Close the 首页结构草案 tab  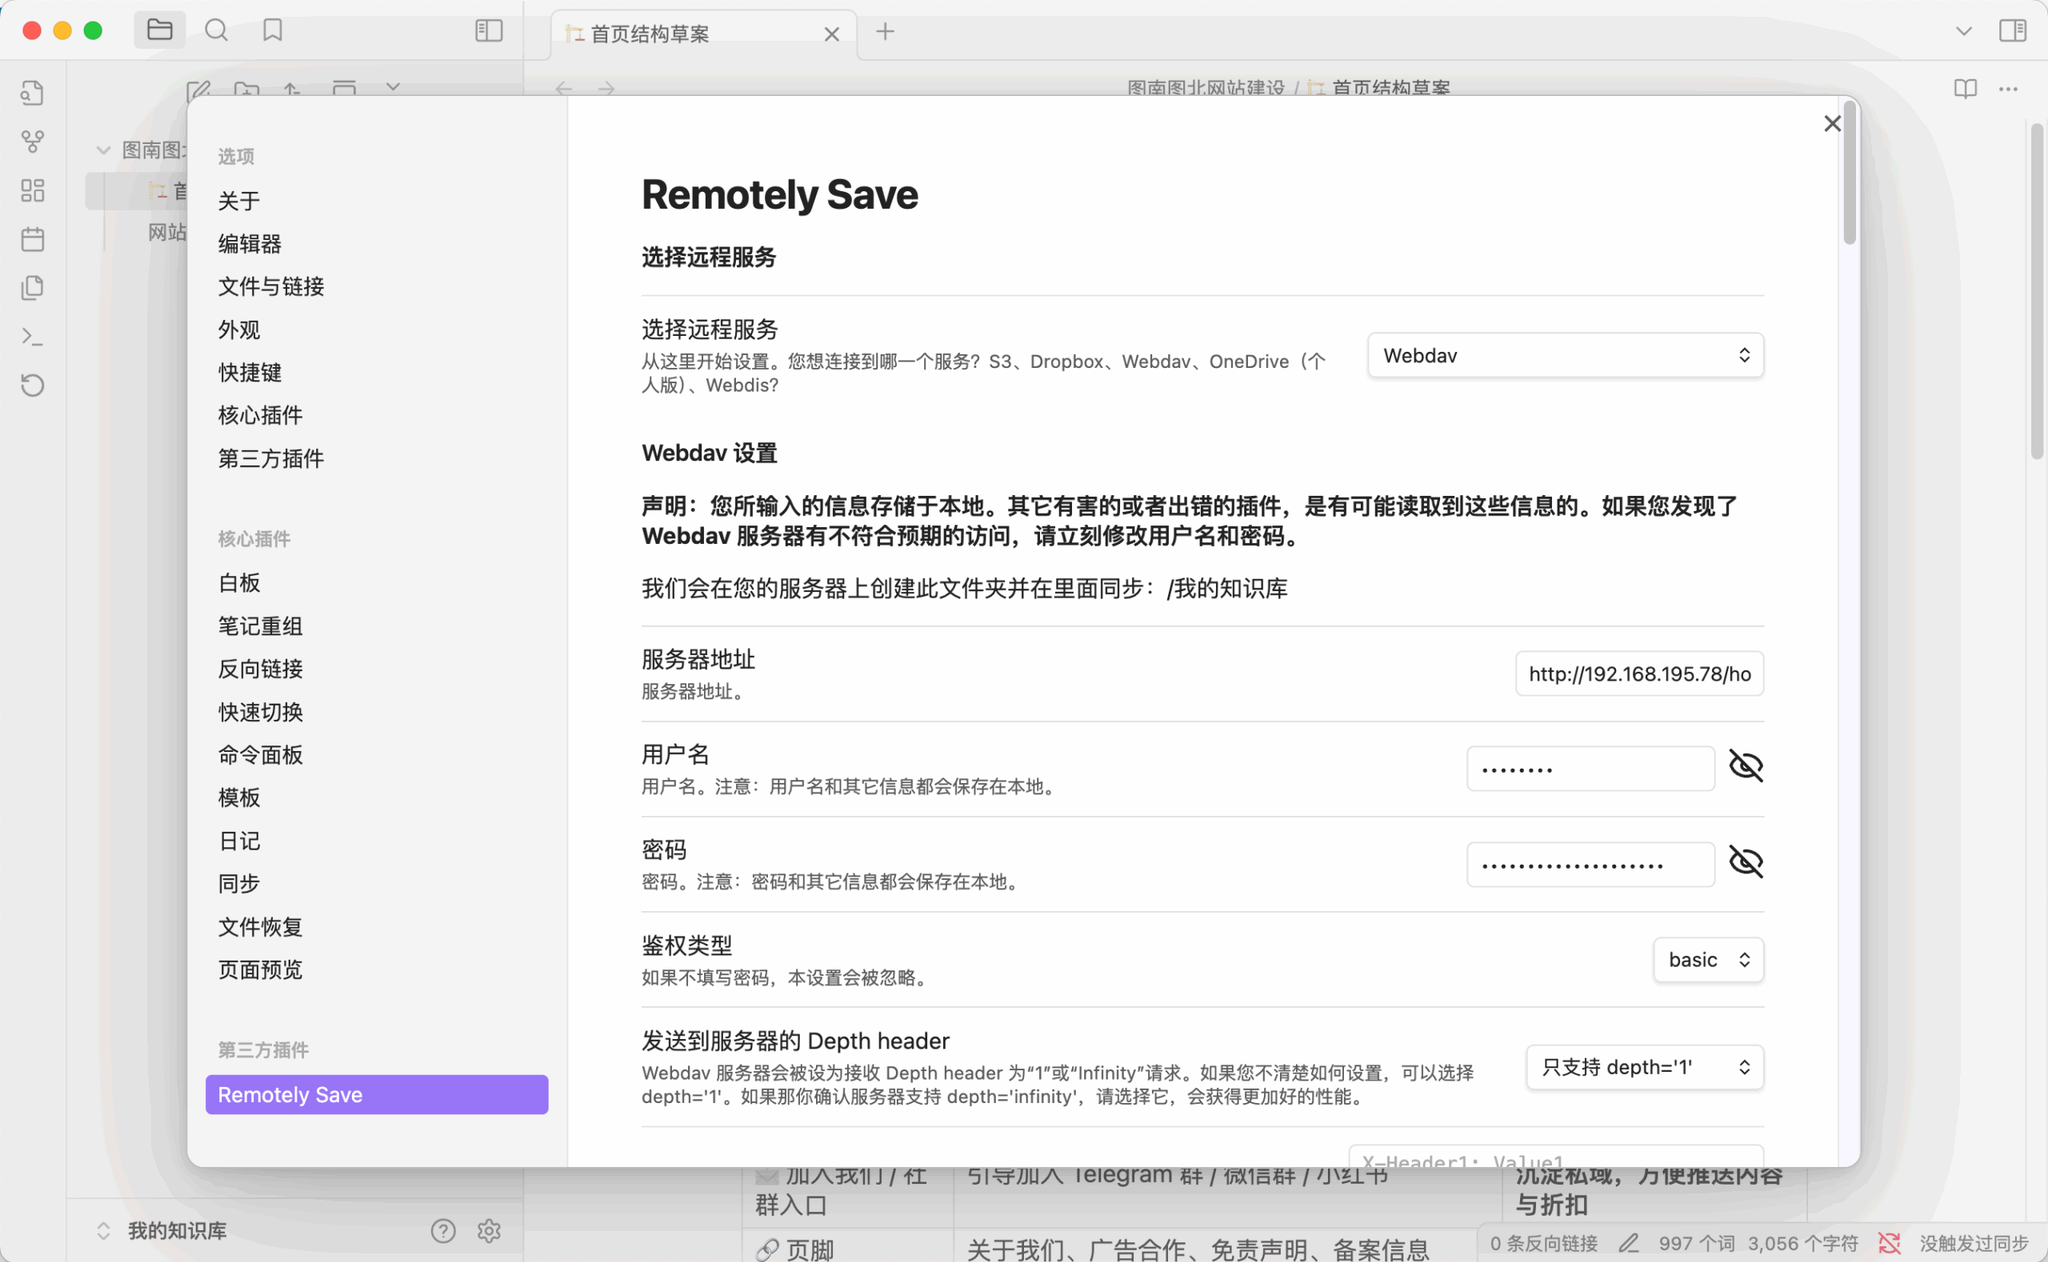[831, 34]
